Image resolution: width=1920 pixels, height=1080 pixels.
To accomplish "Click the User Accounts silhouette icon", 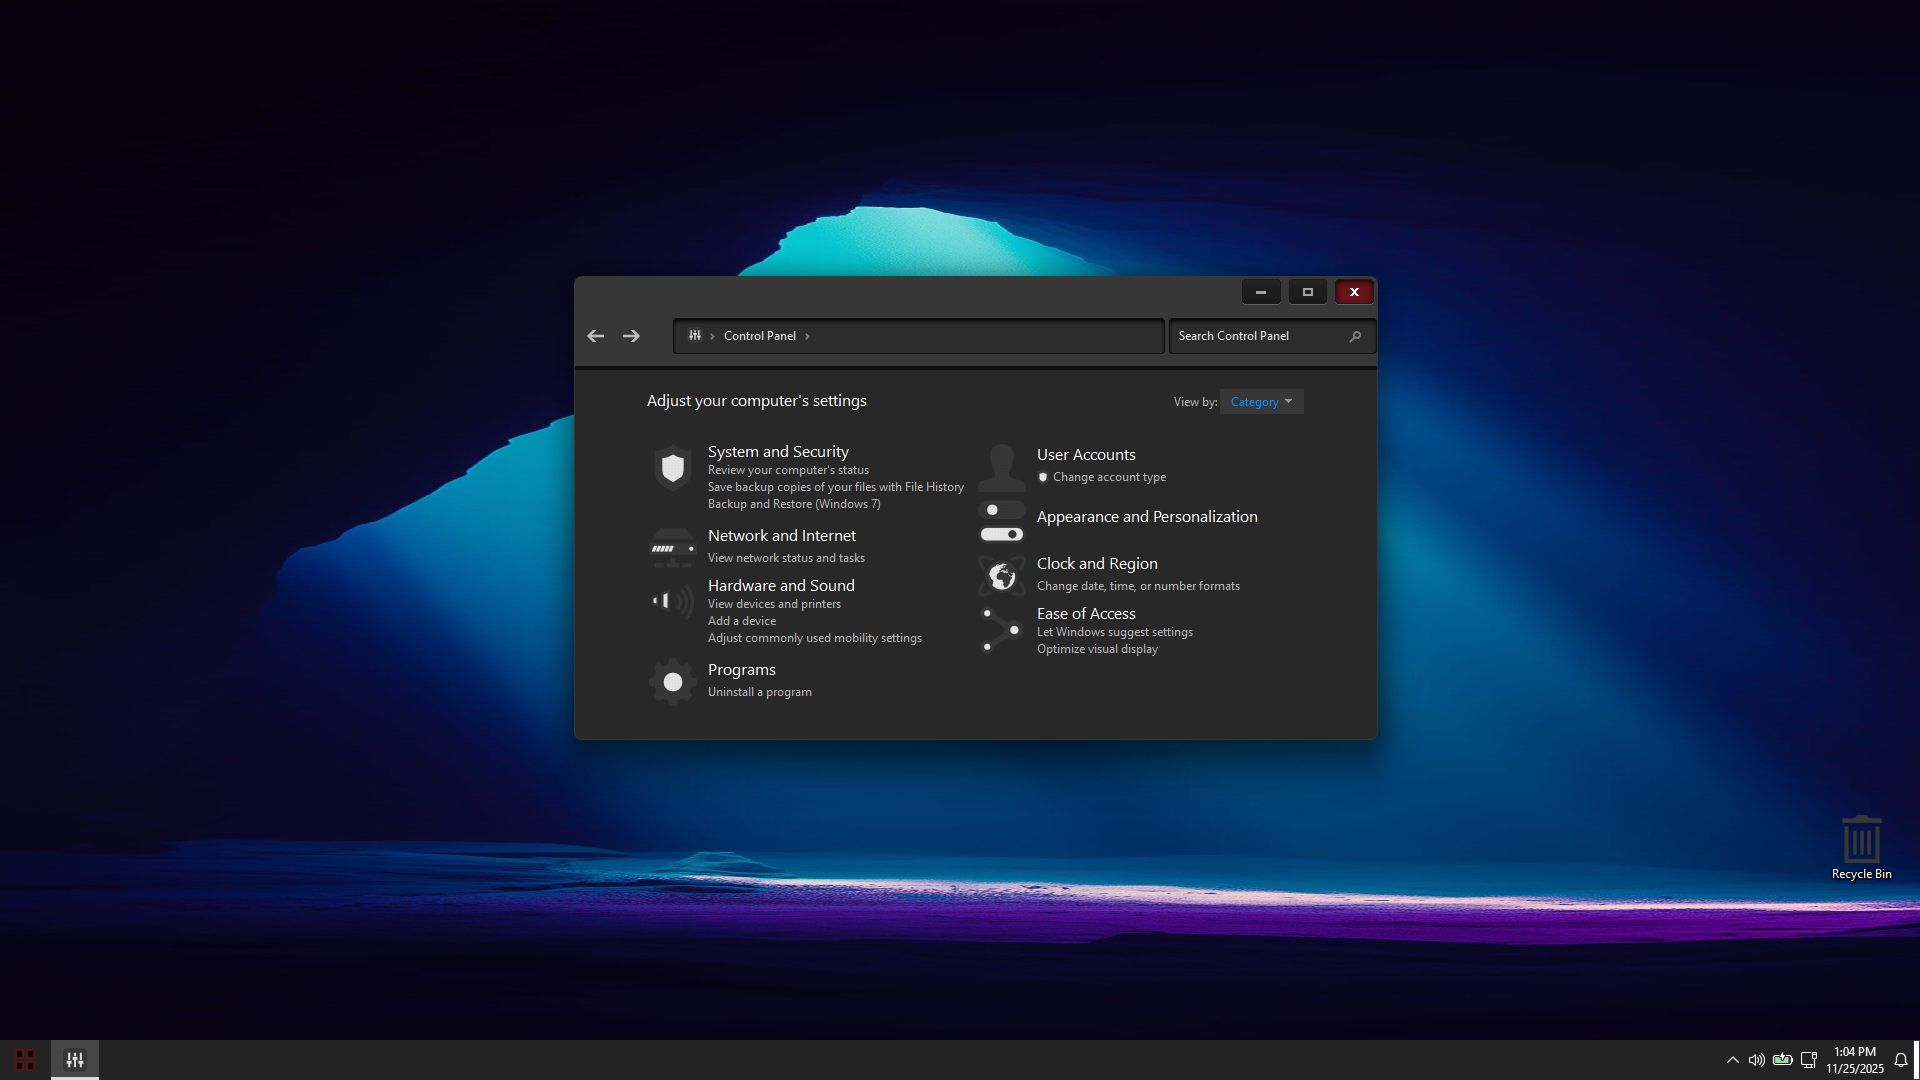I will (1001, 467).
